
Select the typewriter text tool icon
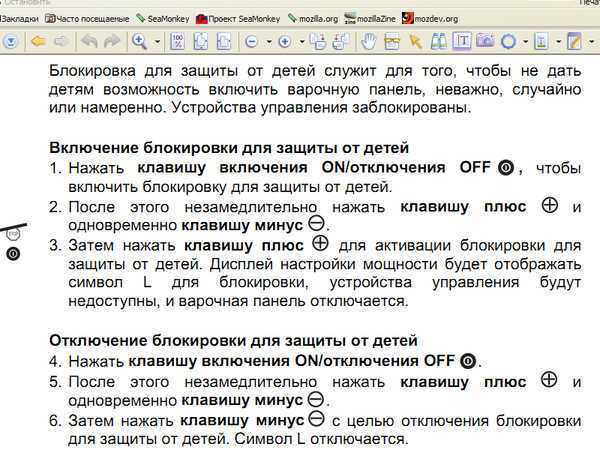[541, 41]
